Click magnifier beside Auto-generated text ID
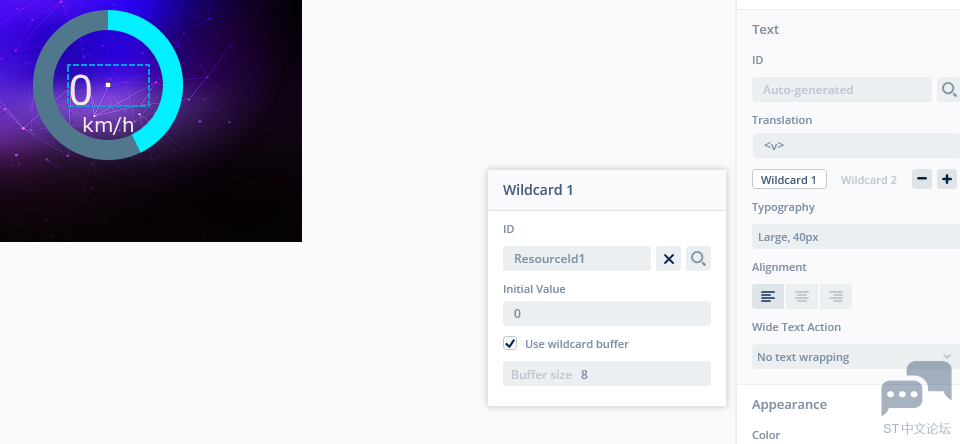 pyautogui.click(x=948, y=90)
